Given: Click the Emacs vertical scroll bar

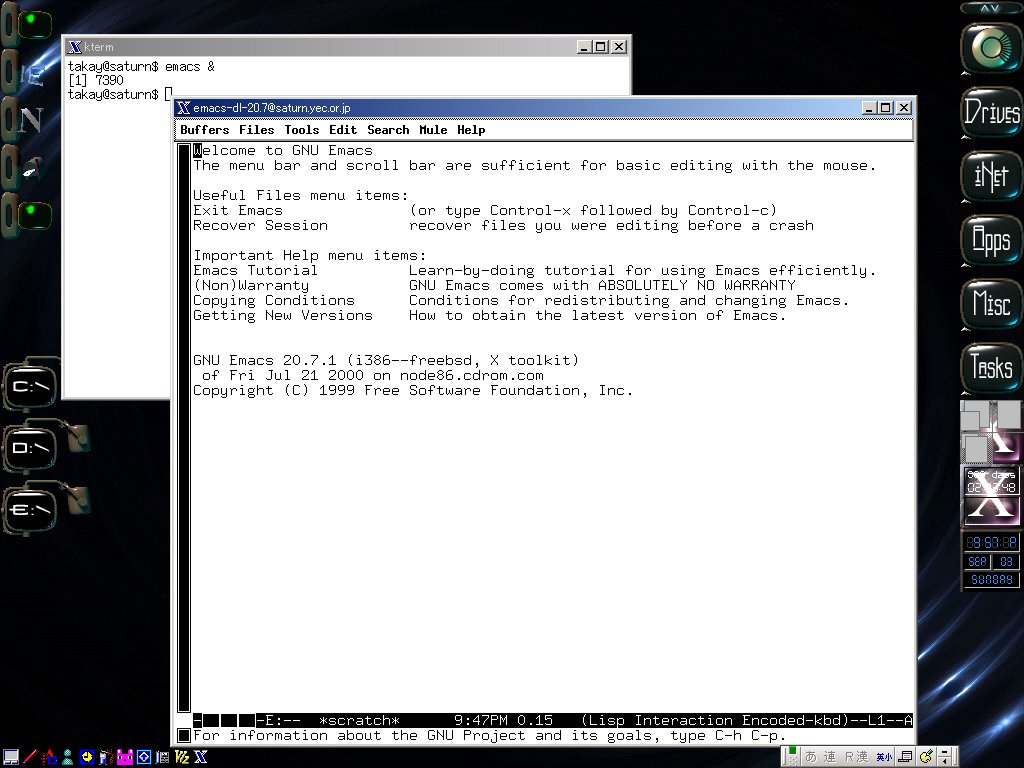Looking at the screenshot, I should (184, 428).
